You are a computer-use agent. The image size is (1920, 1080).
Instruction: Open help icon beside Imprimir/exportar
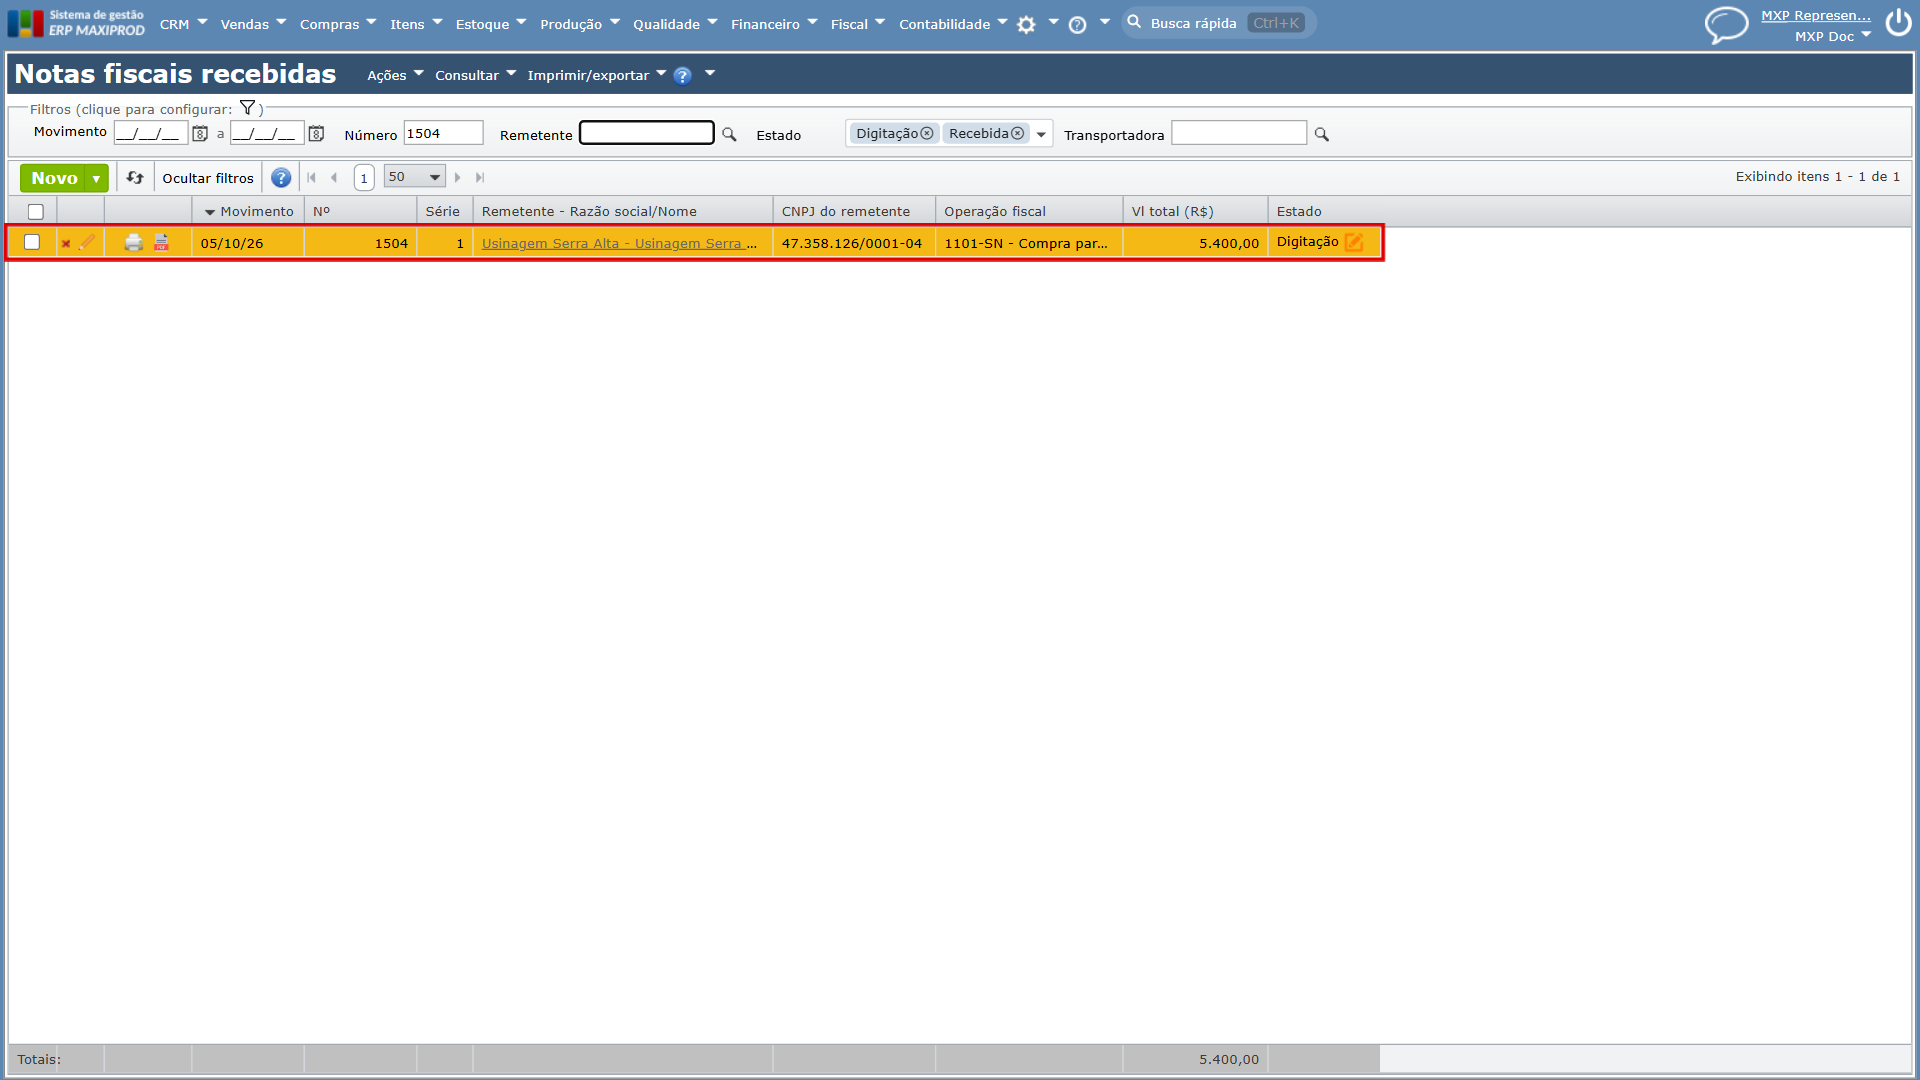pyautogui.click(x=682, y=75)
